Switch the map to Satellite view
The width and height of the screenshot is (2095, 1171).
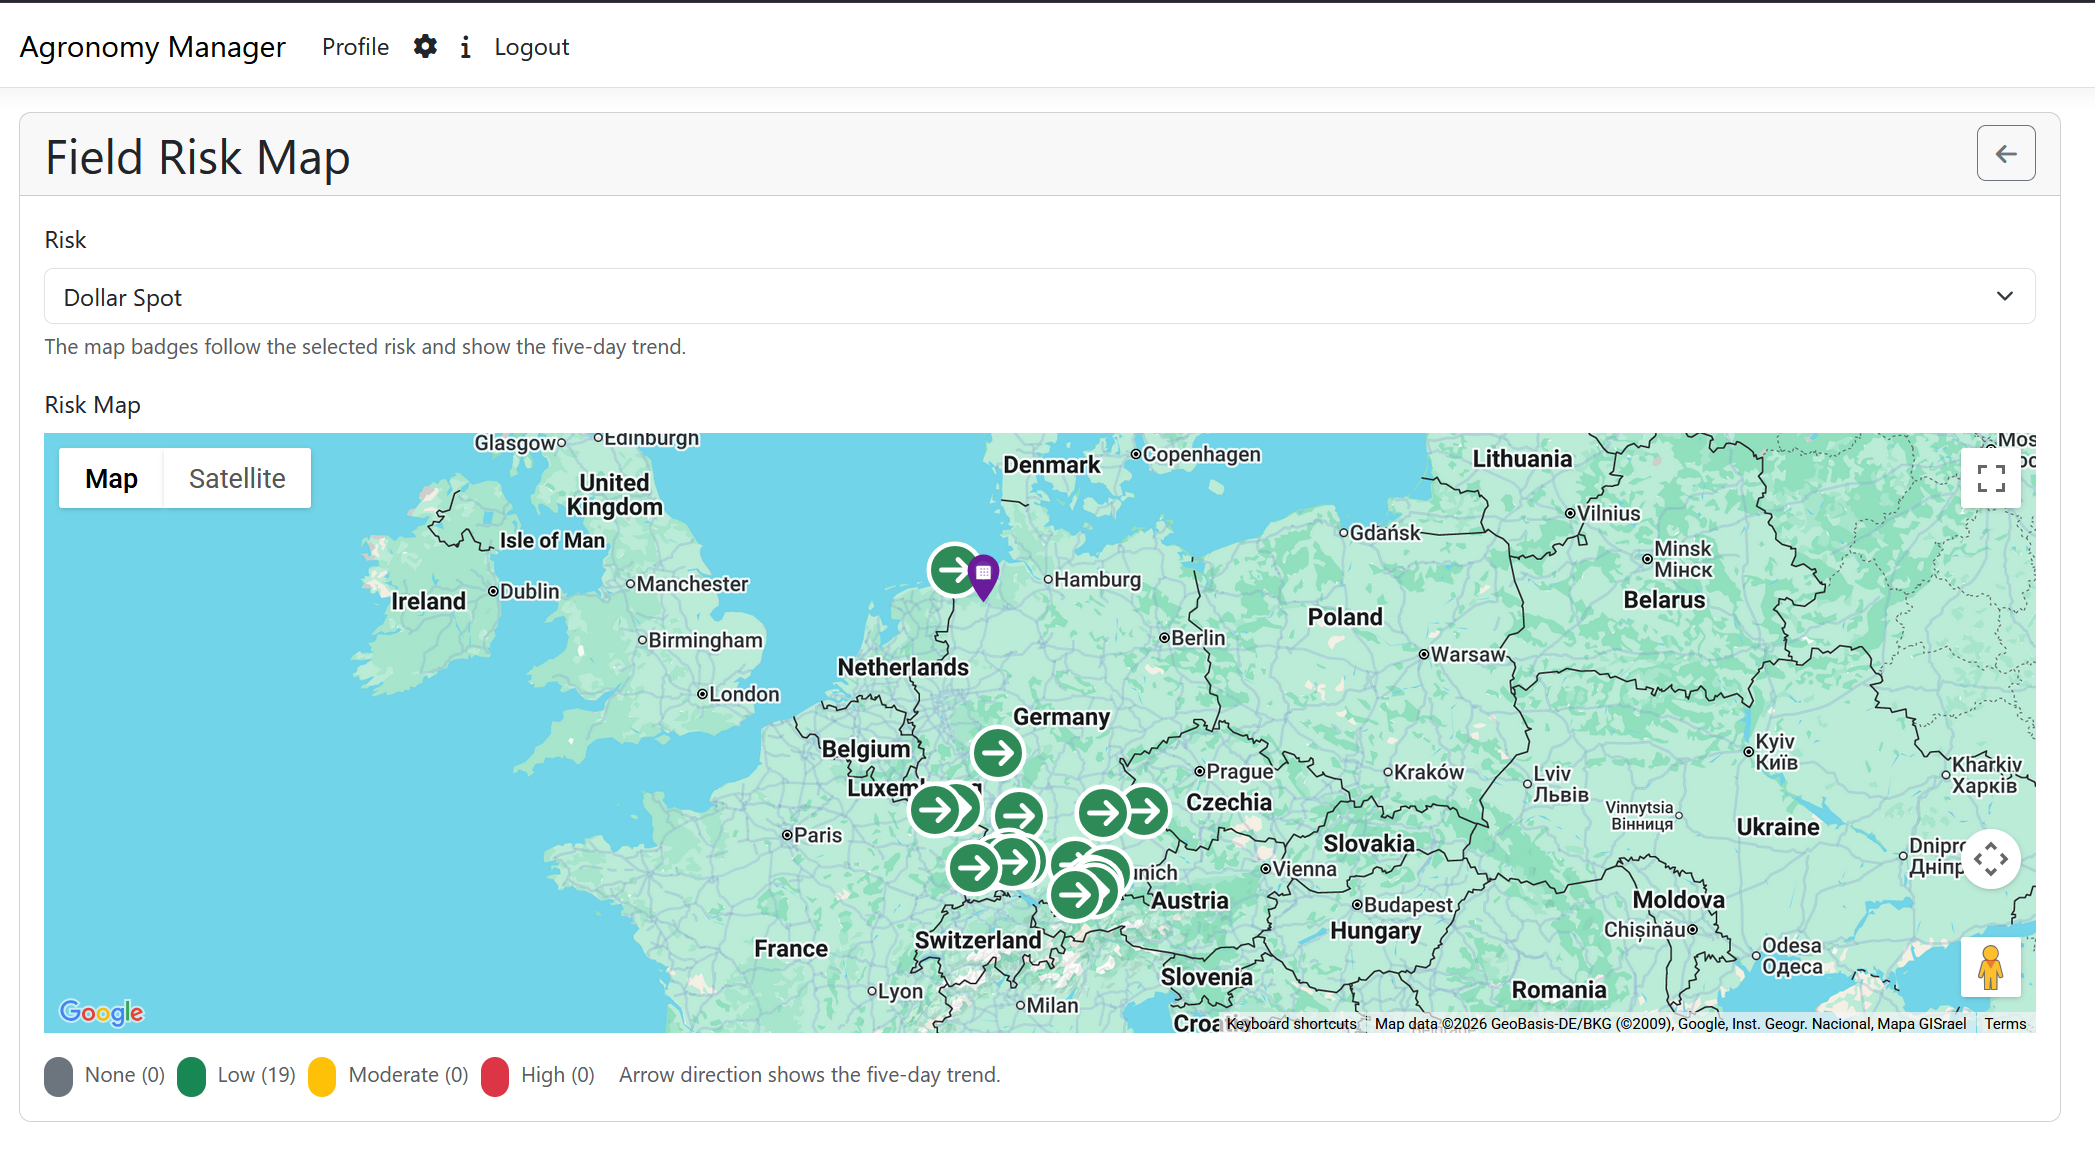click(x=237, y=478)
